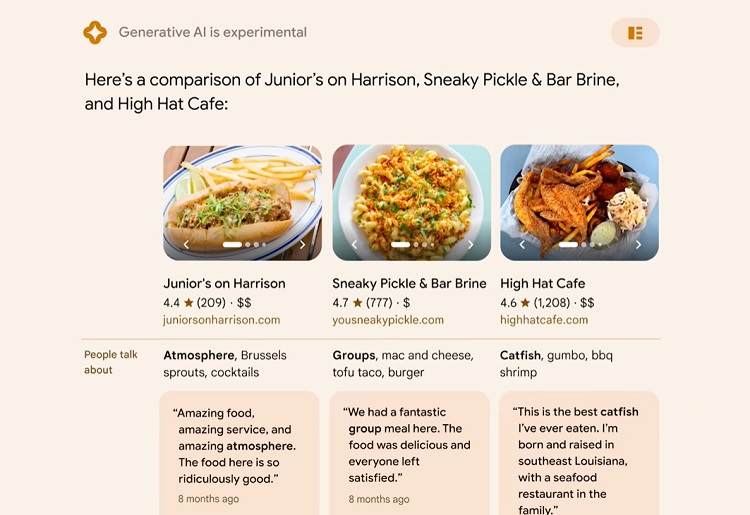Open the "fantastic group meal" review card
The height and width of the screenshot is (515, 750).
point(409,453)
